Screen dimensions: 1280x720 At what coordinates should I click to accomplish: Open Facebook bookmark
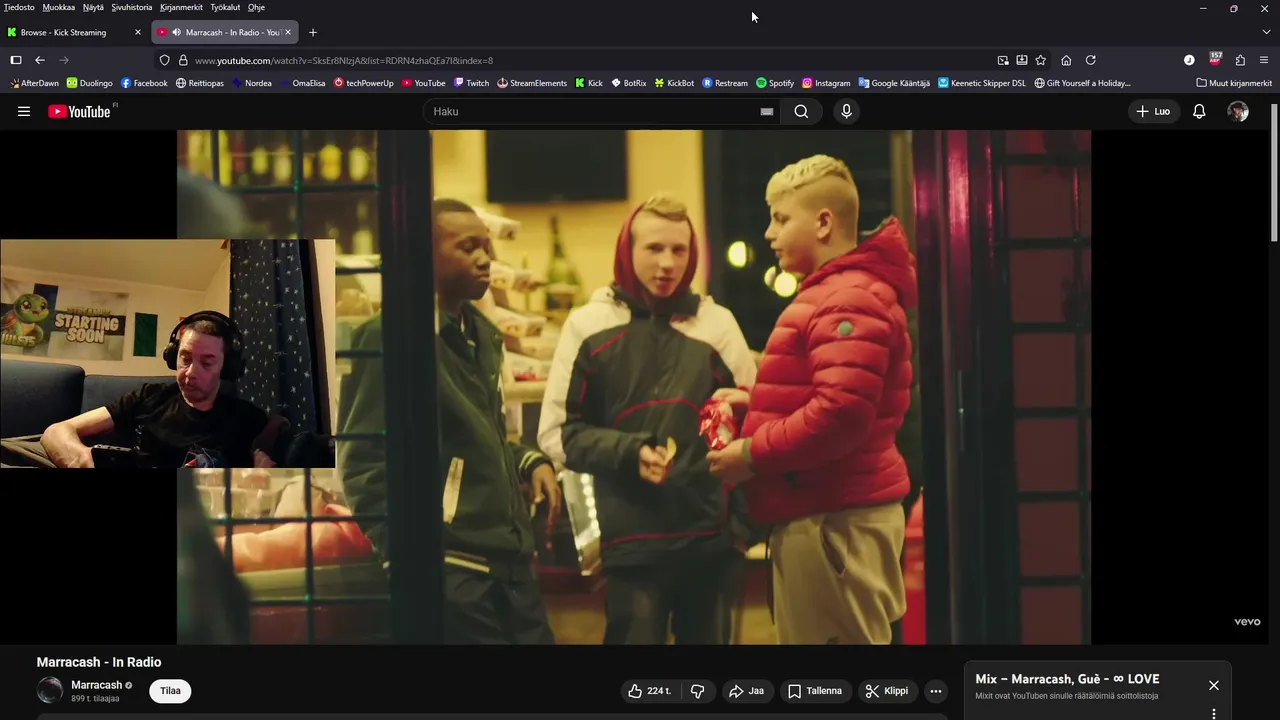(x=144, y=83)
